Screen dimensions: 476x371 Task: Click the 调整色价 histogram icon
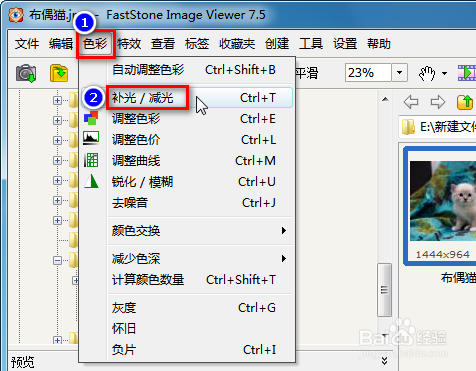[91, 138]
